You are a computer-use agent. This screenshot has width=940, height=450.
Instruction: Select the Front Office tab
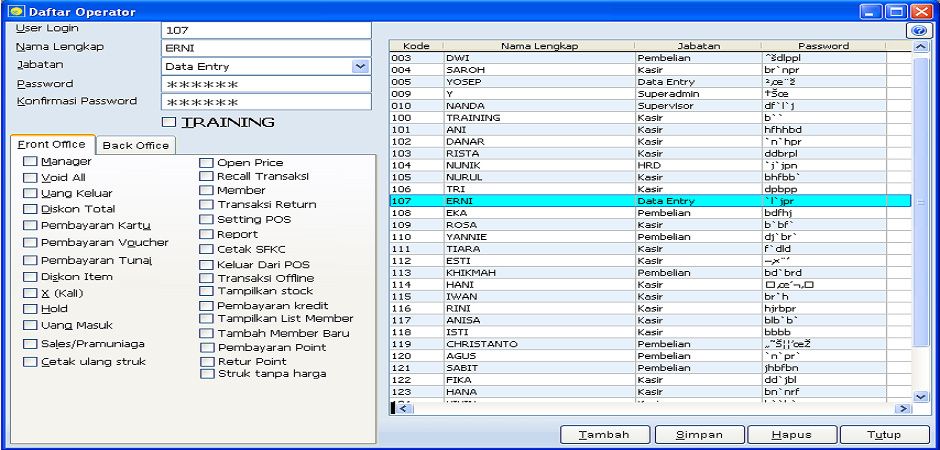52,144
